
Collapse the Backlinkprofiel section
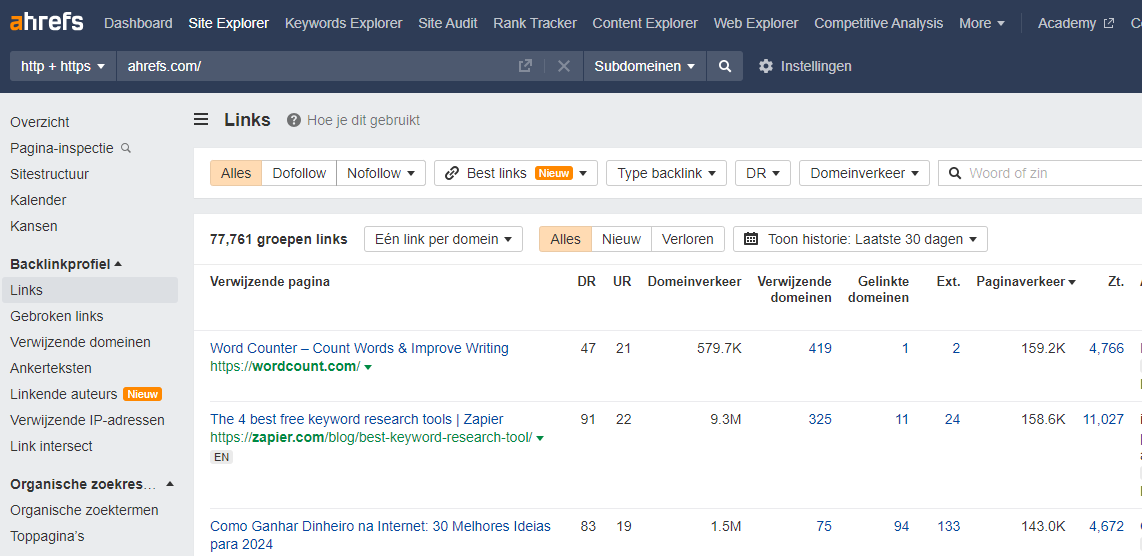point(66,264)
